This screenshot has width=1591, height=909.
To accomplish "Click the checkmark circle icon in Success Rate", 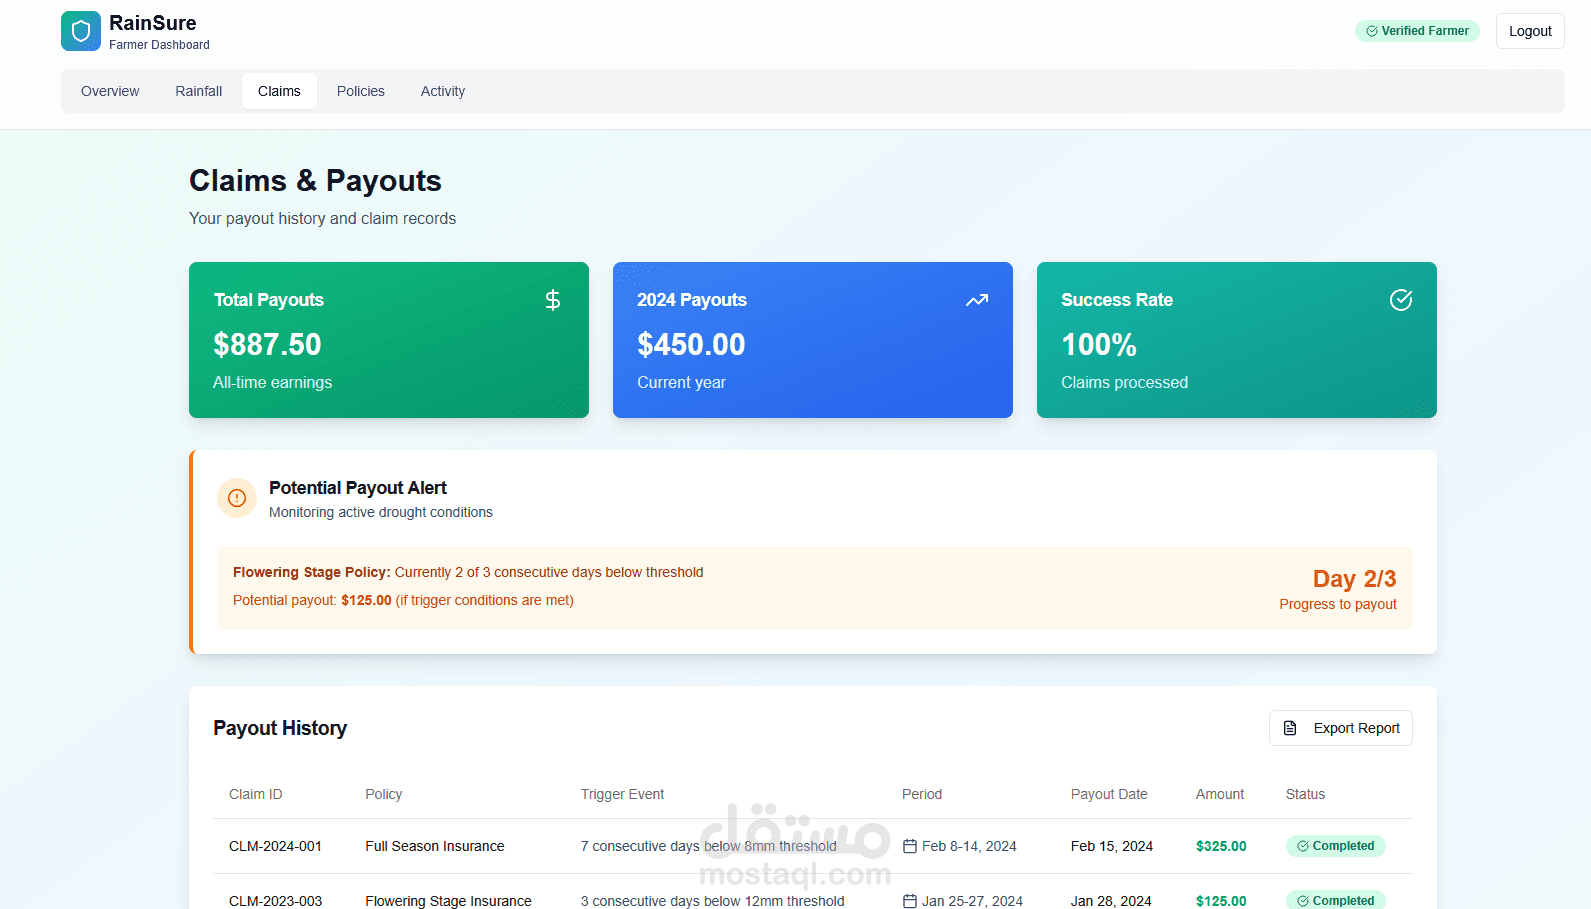I will 1401,300.
